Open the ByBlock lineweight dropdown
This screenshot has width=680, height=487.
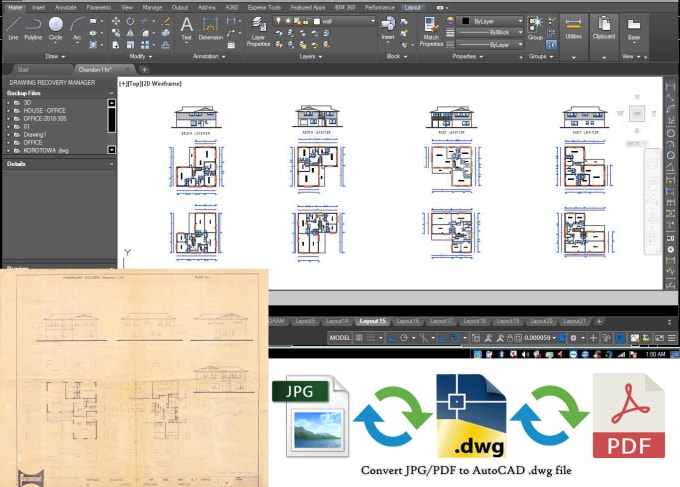point(491,33)
